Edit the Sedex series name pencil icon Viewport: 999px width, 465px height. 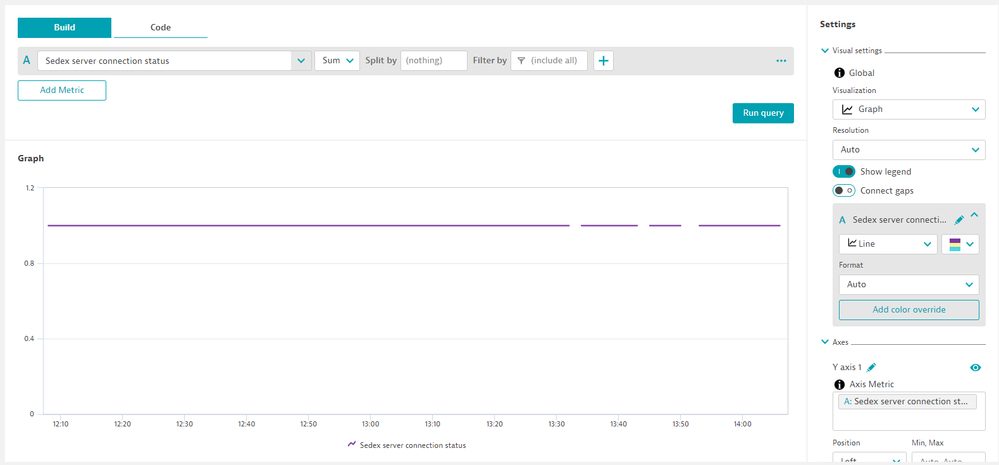[x=959, y=219]
